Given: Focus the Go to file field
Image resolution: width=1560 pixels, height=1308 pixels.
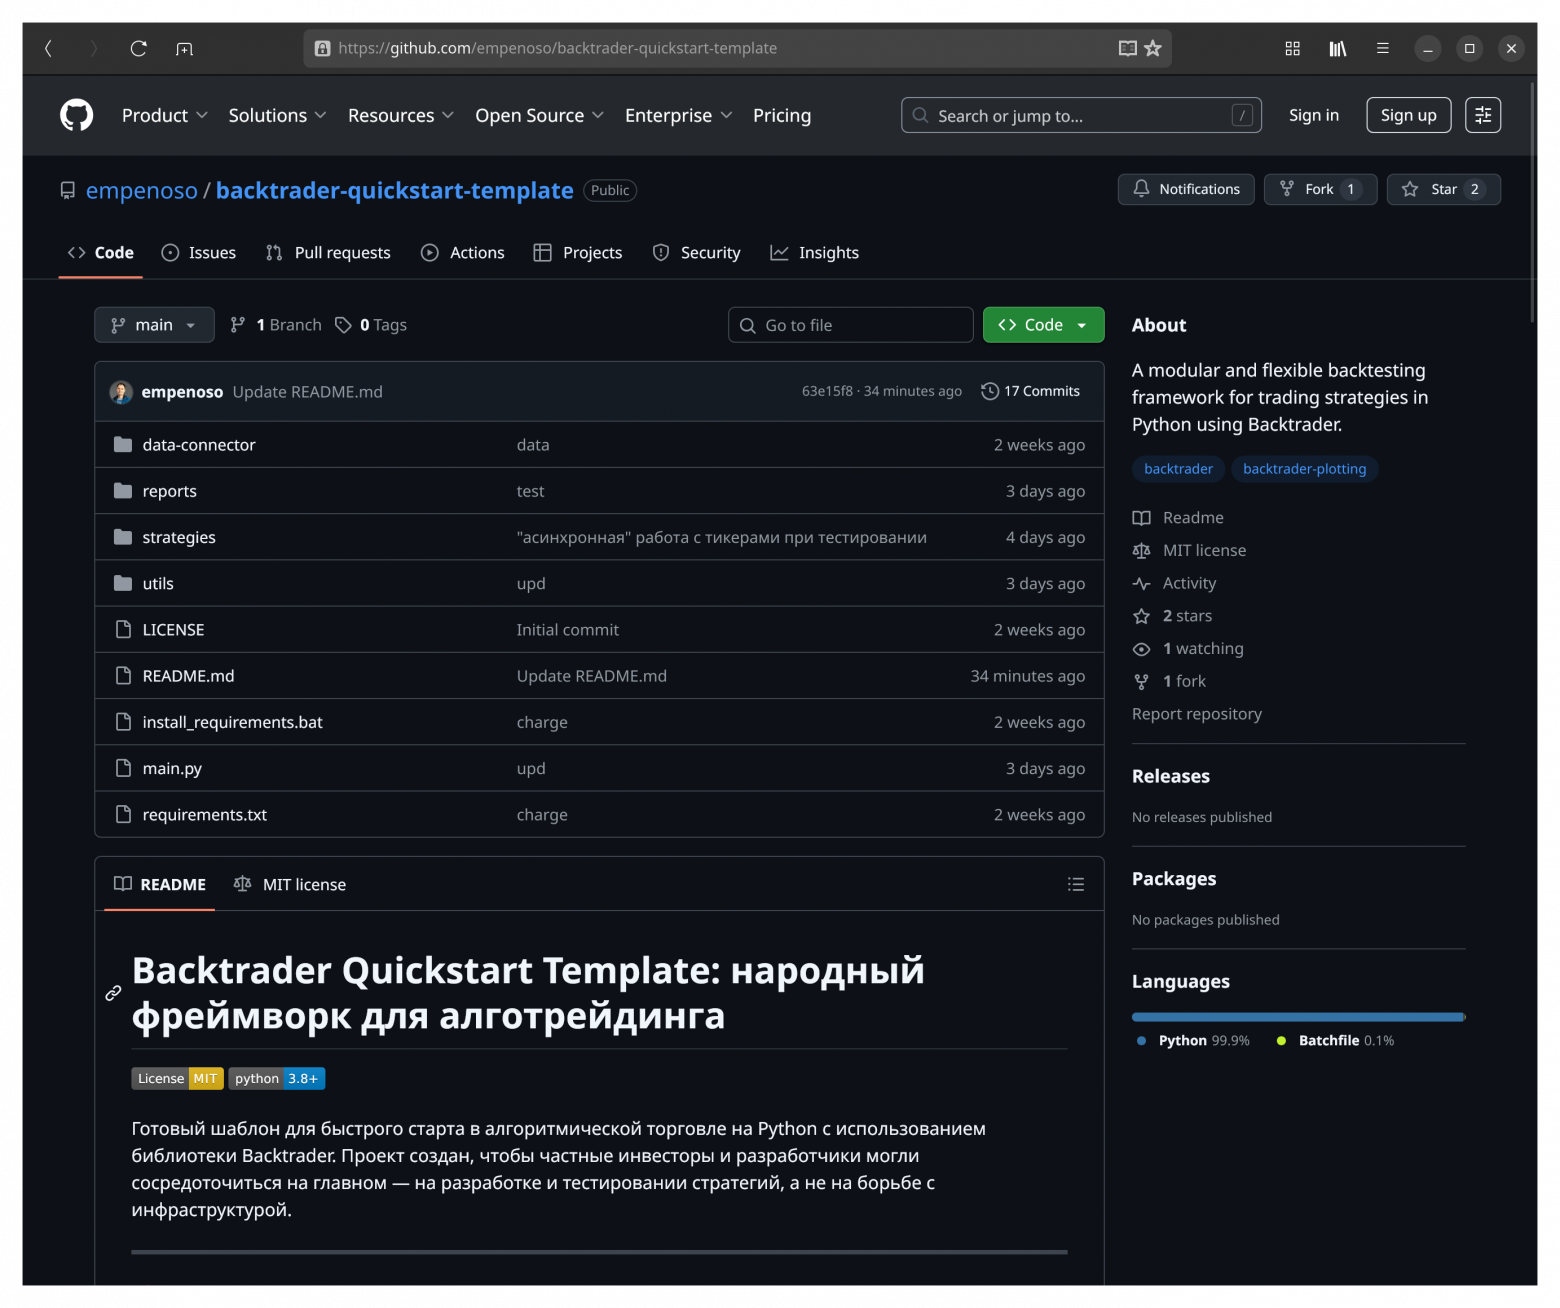Looking at the screenshot, I should point(851,325).
